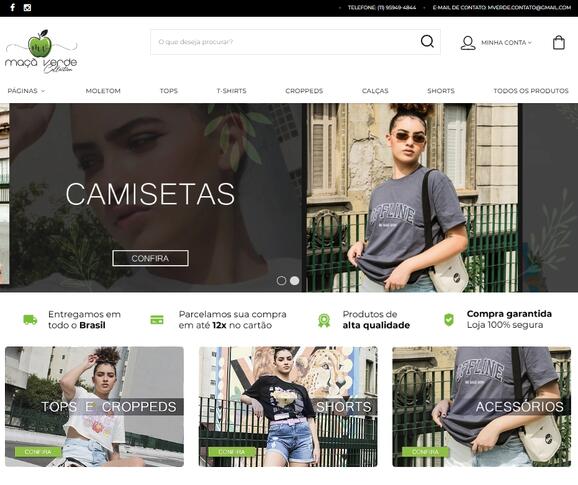The width and height of the screenshot is (578, 485).
Task: Open the shopping bag cart icon
Action: pos(558,42)
